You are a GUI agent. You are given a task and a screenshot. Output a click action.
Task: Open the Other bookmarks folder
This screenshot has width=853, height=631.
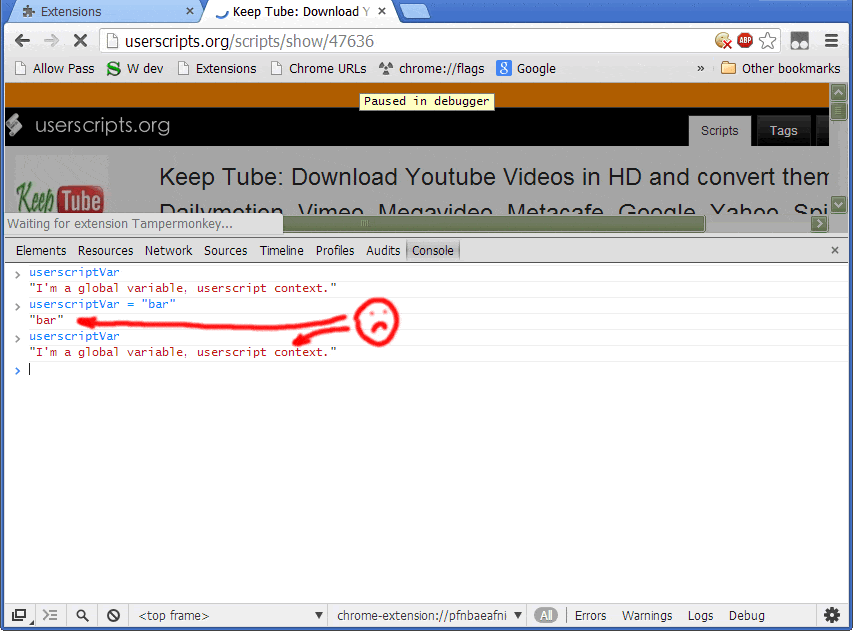tap(781, 69)
